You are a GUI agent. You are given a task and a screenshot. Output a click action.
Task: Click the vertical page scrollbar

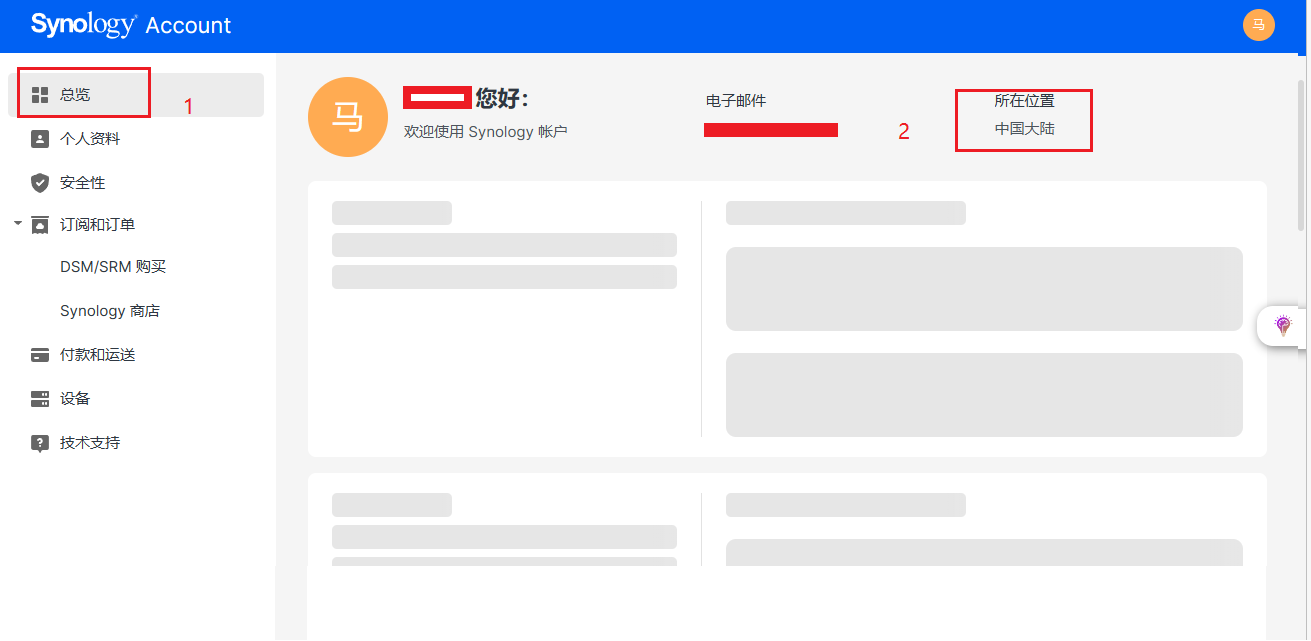click(x=1301, y=150)
